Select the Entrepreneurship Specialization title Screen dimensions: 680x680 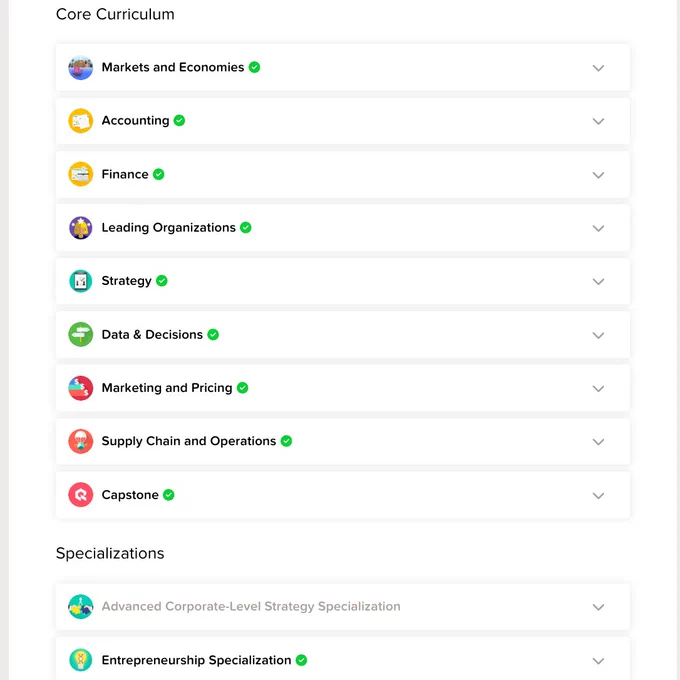[x=196, y=660]
